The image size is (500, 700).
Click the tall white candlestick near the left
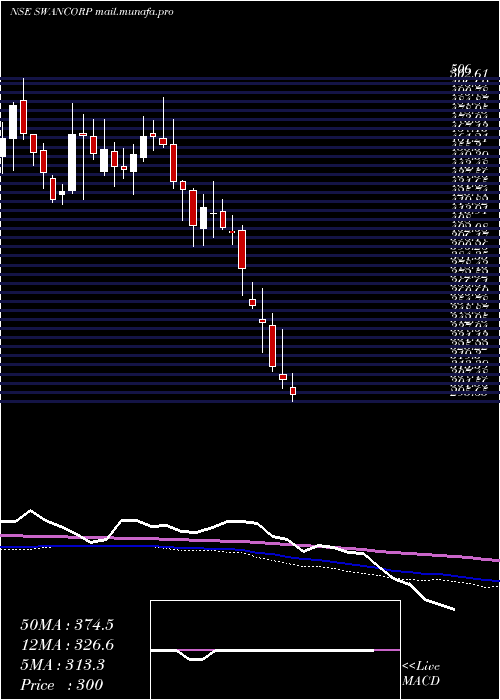[72, 162]
